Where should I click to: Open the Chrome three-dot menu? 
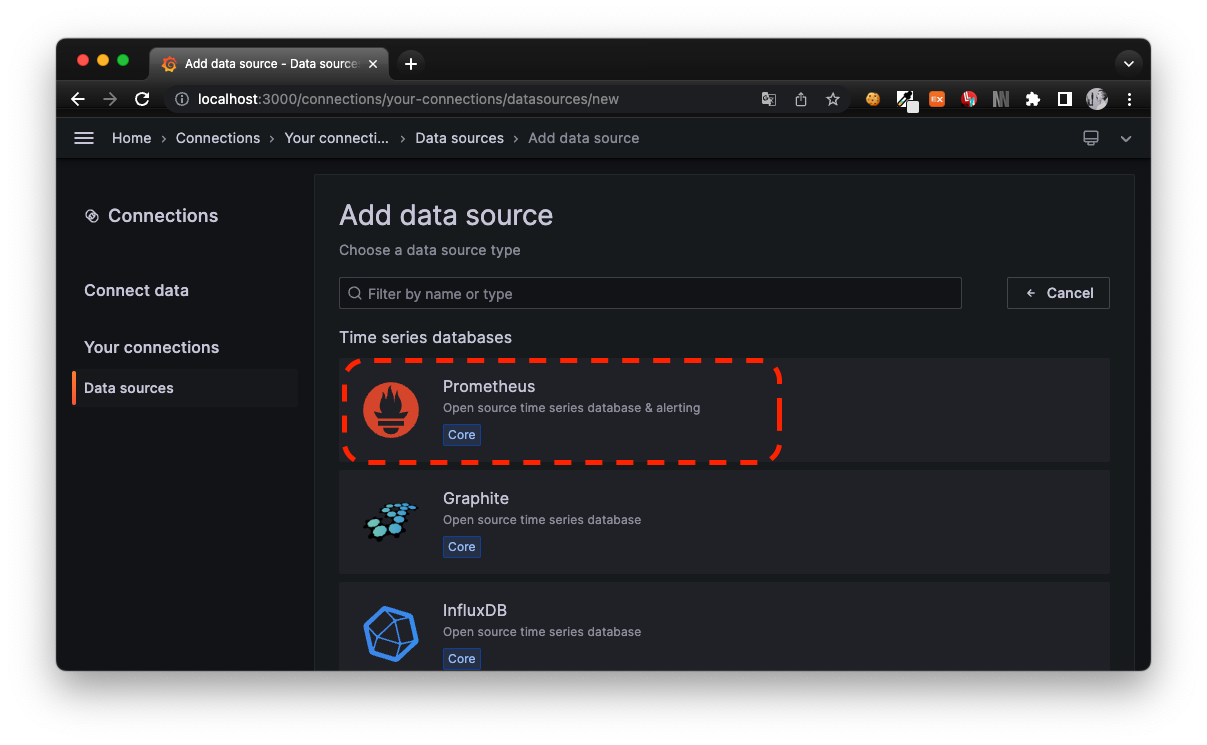click(1129, 99)
